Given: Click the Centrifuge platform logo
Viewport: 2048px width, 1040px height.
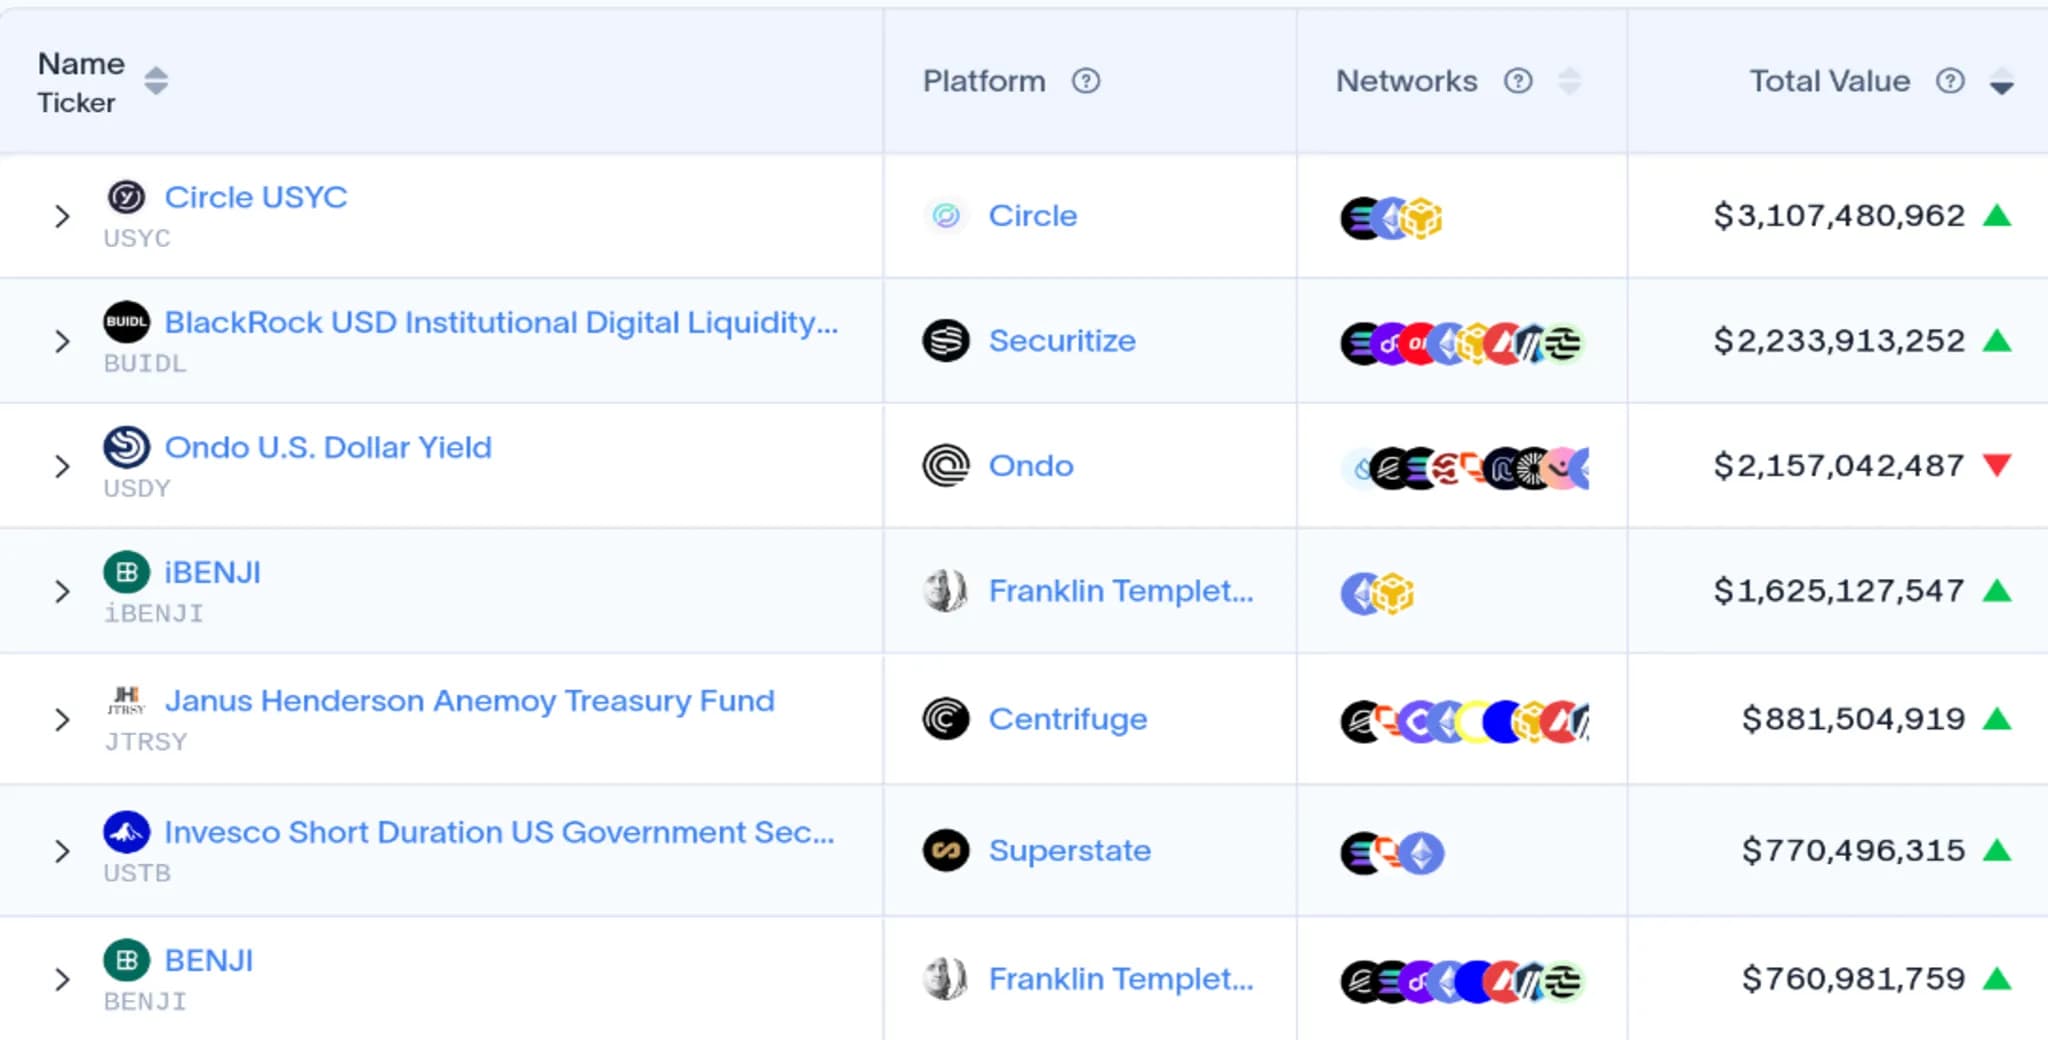Looking at the screenshot, I should tap(946, 719).
